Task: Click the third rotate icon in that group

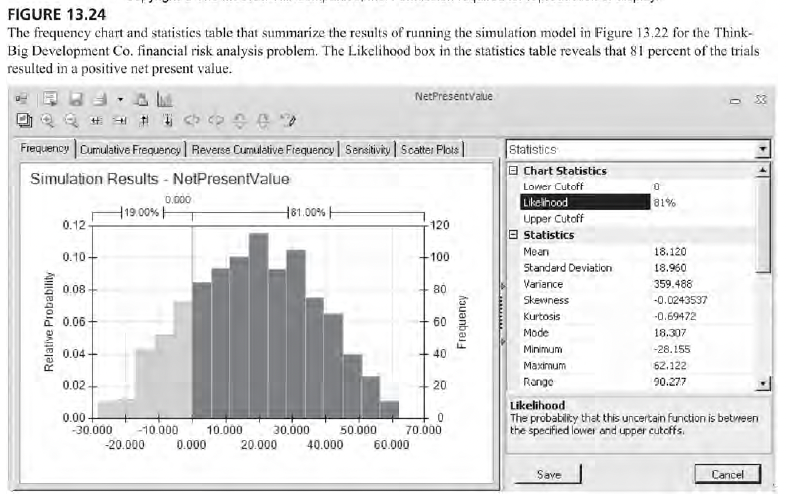Action: [240, 120]
